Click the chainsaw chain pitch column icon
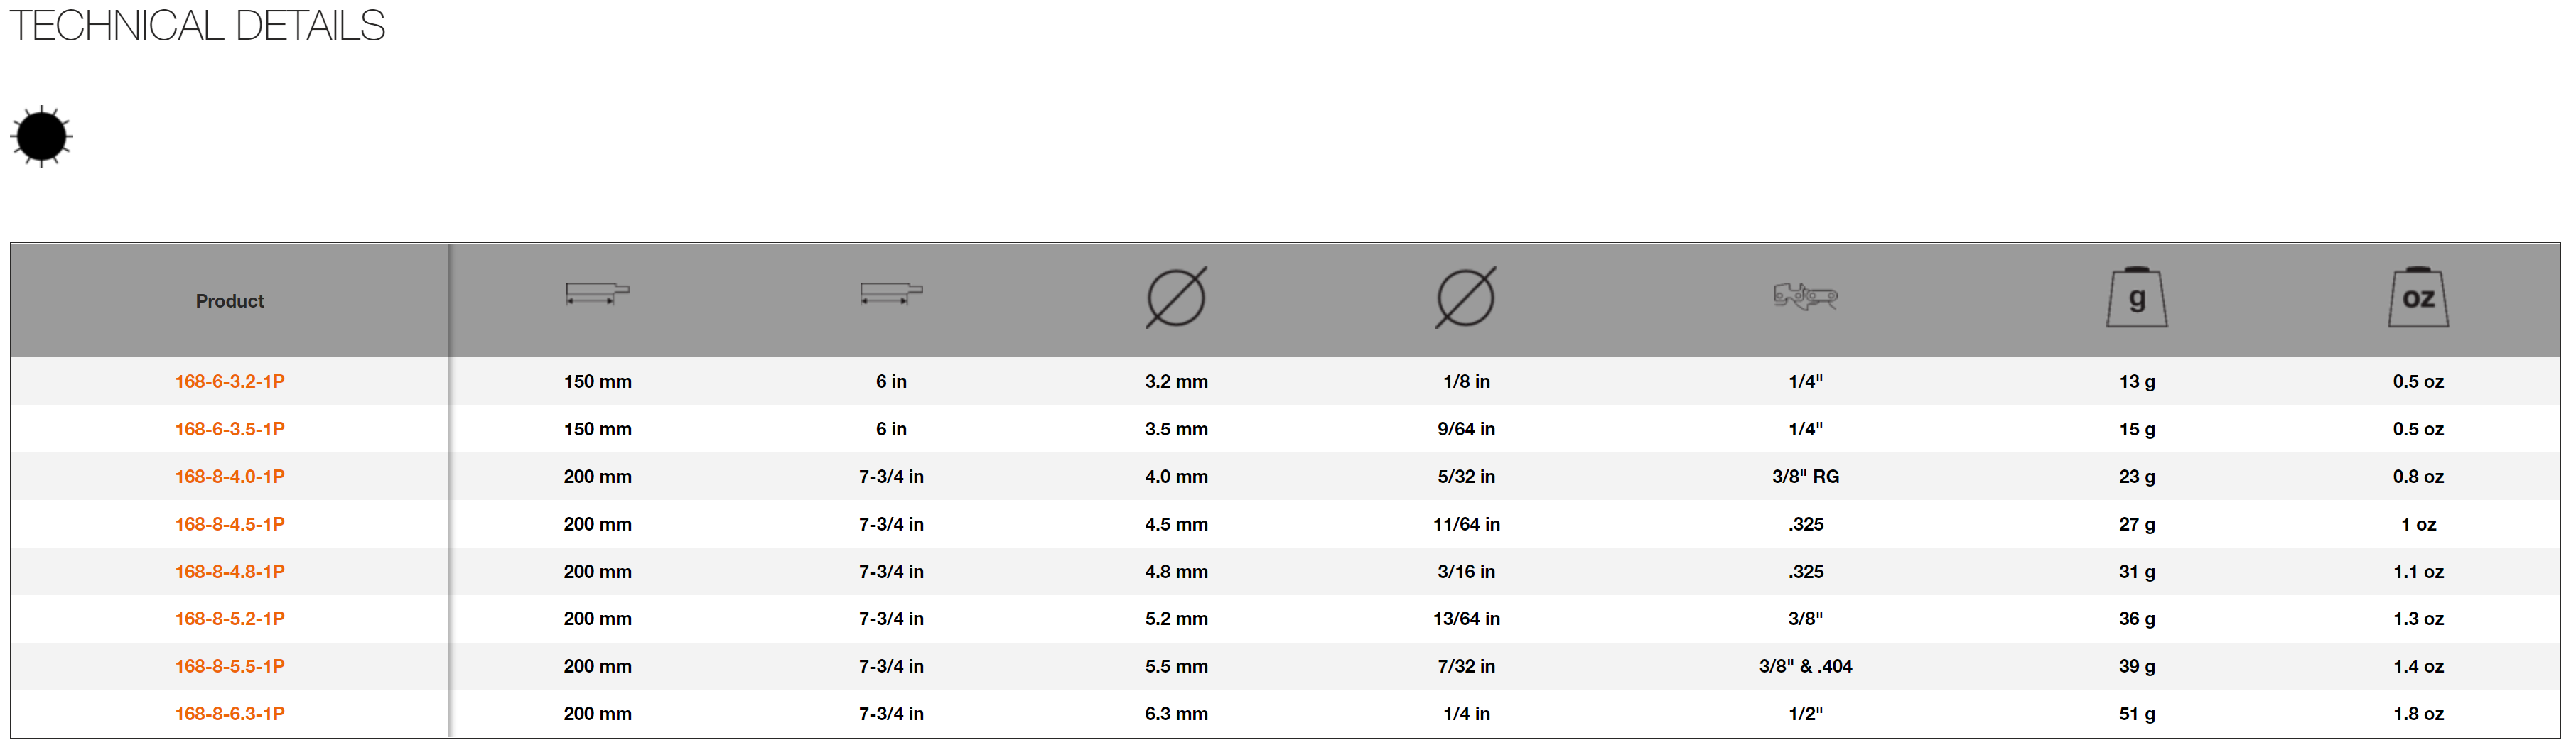Screen dimensions: 2576x750 point(1805,297)
